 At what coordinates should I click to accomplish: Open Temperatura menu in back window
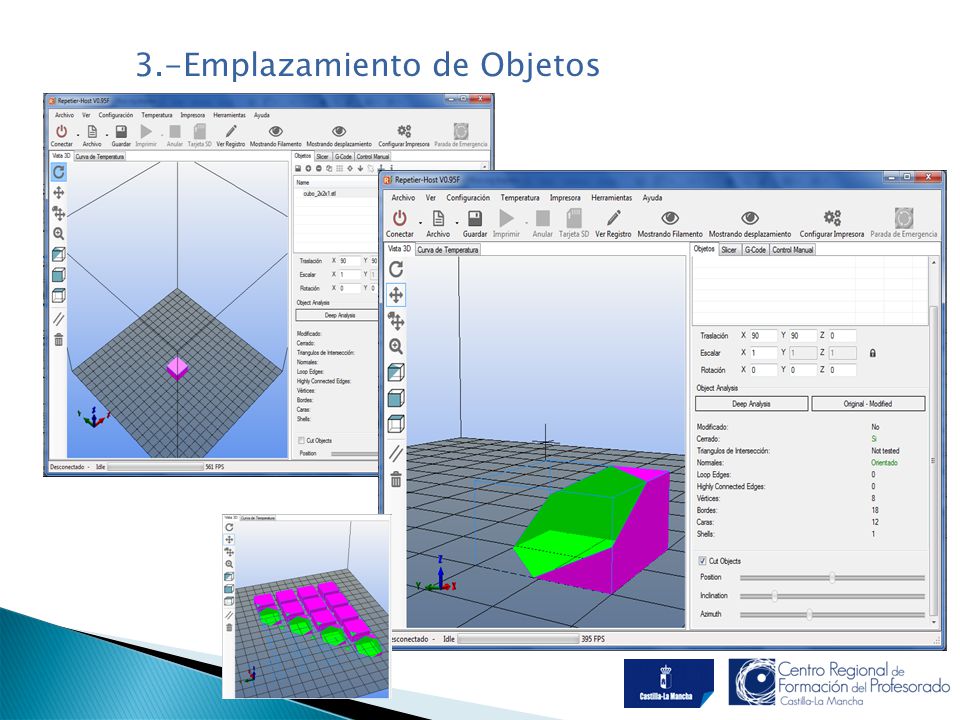tap(157, 115)
